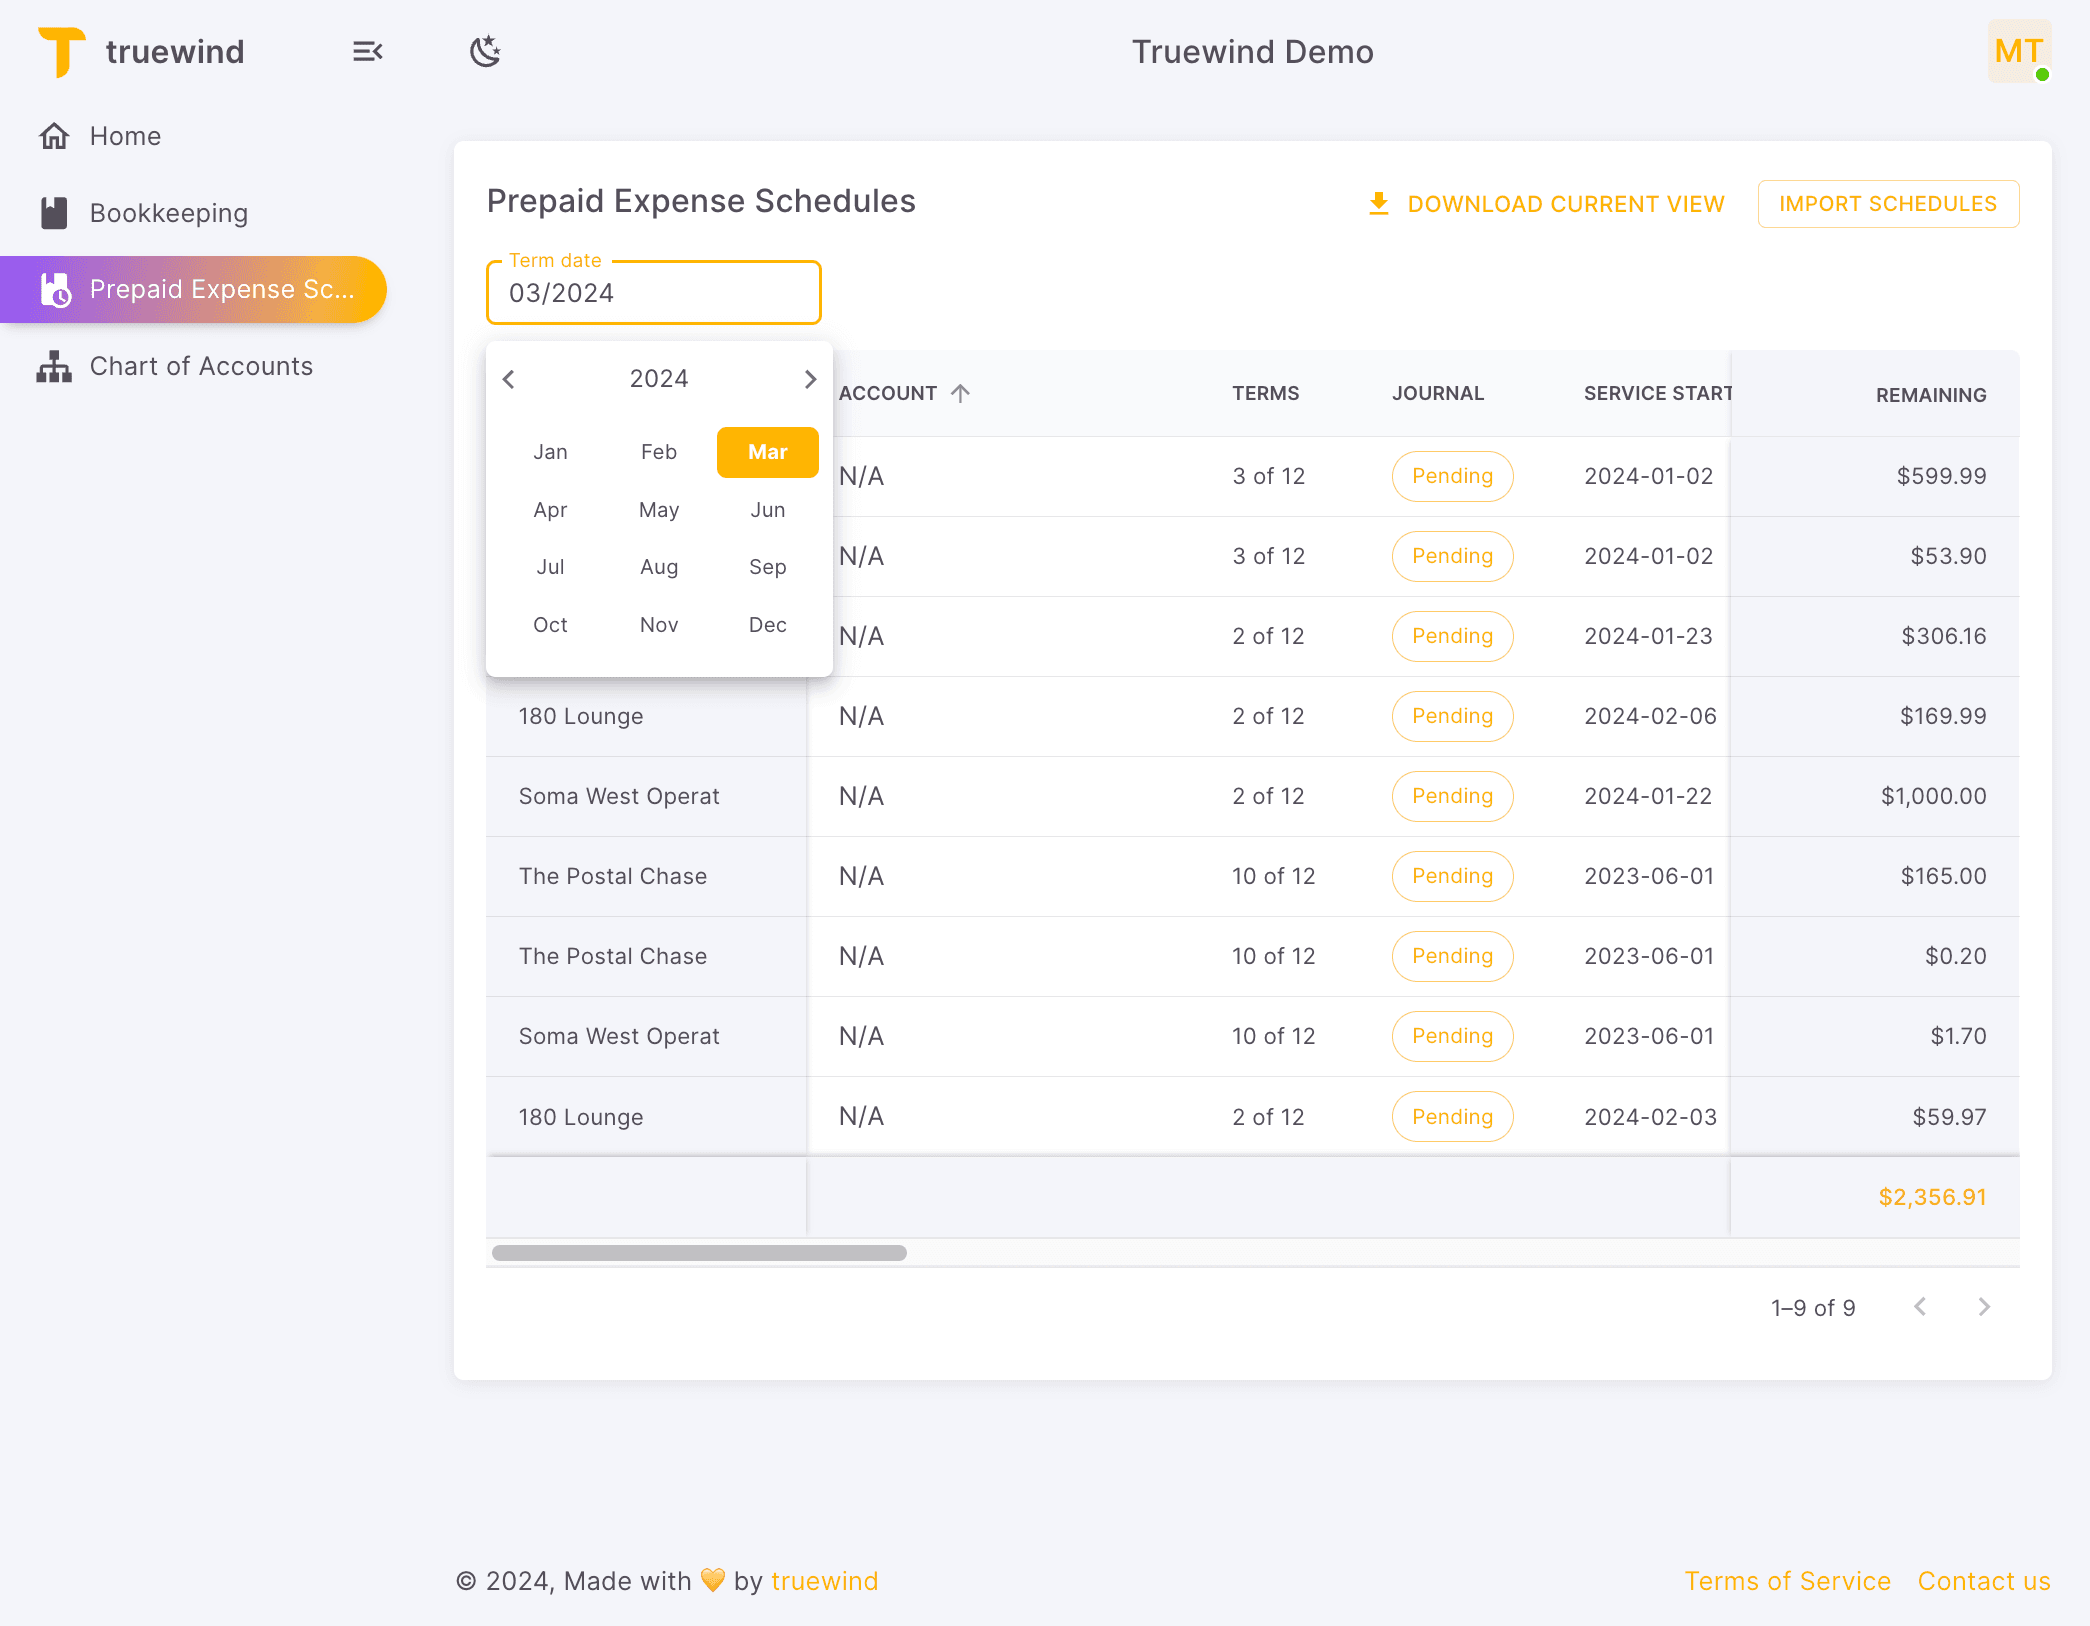Toggle the Account column sort arrow

(961, 393)
